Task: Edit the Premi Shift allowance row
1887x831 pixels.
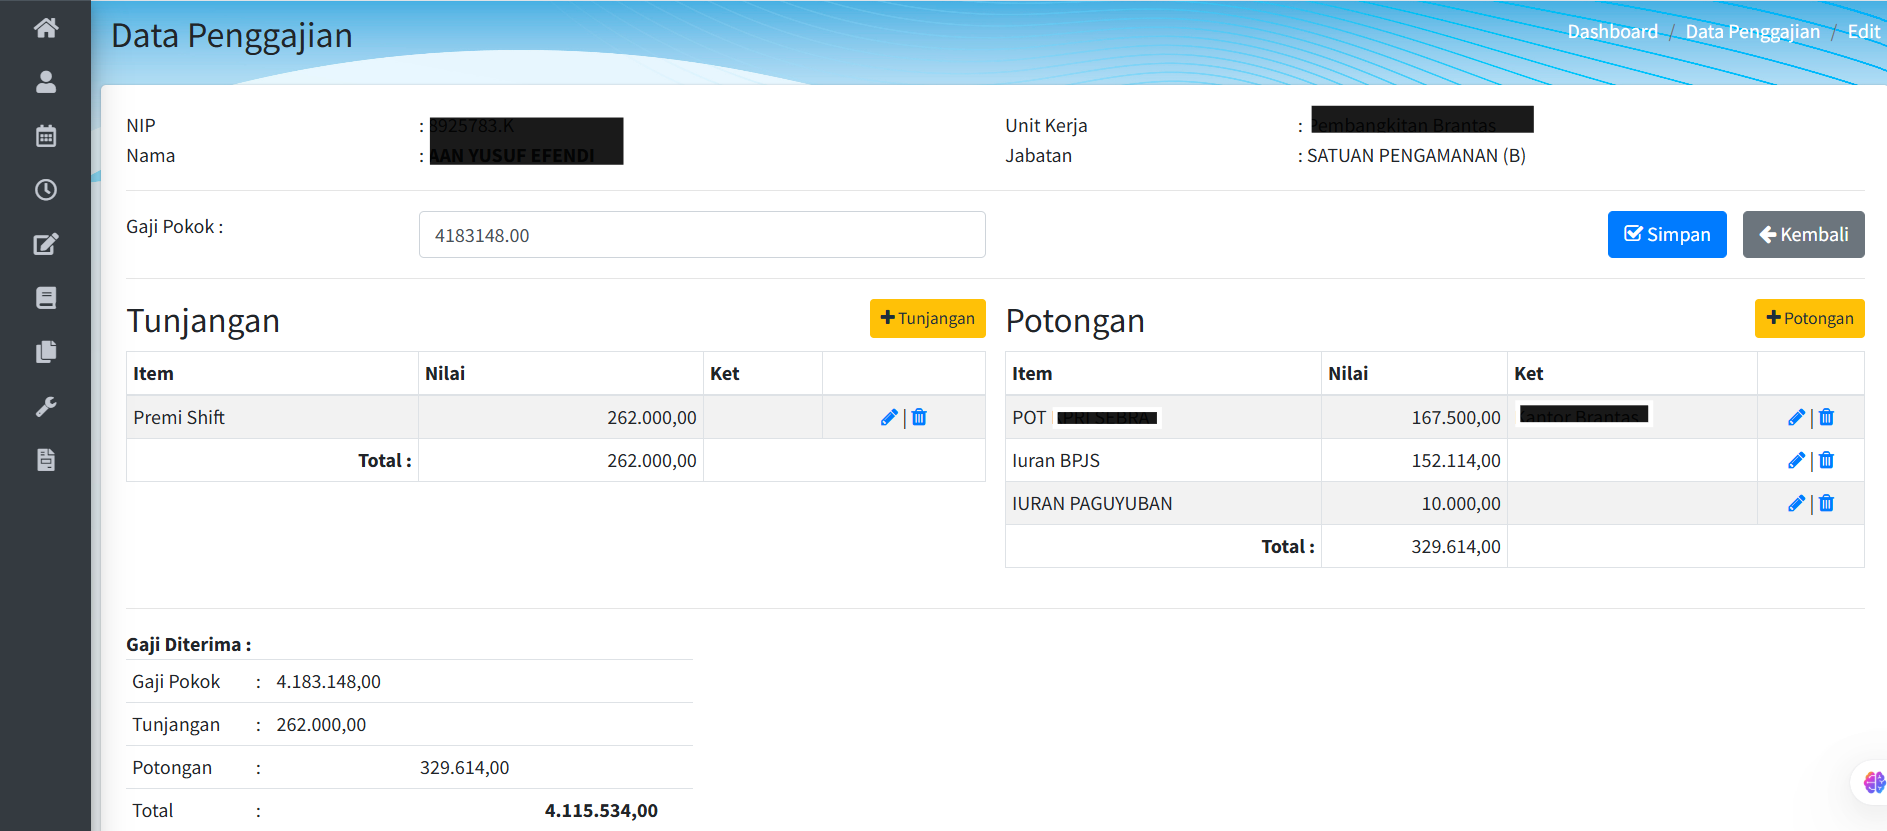Action: click(x=888, y=418)
